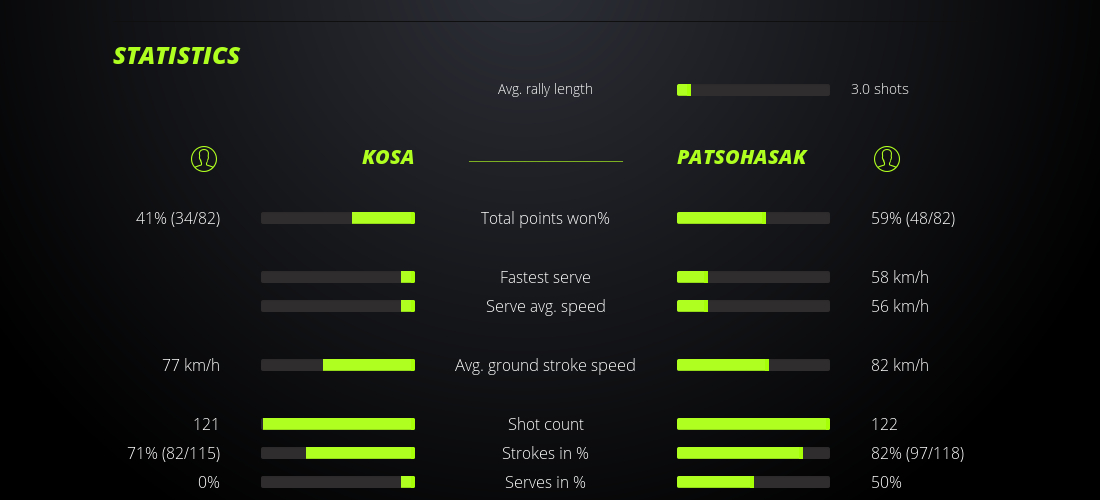Click Kosa's average ground stroke speed bar

click(x=338, y=365)
